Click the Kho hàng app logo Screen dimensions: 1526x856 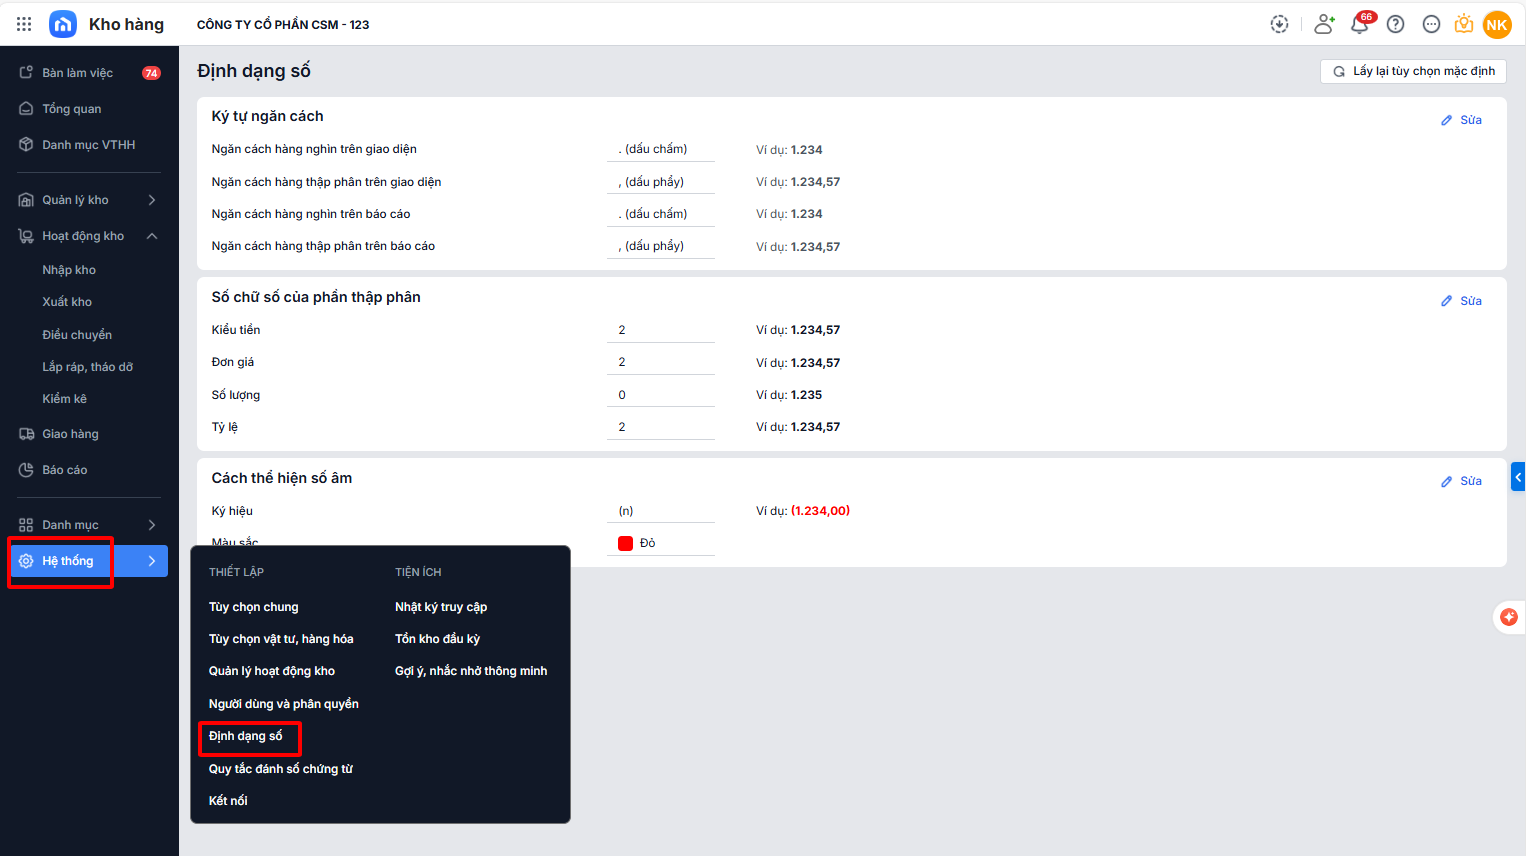tap(63, 24)
